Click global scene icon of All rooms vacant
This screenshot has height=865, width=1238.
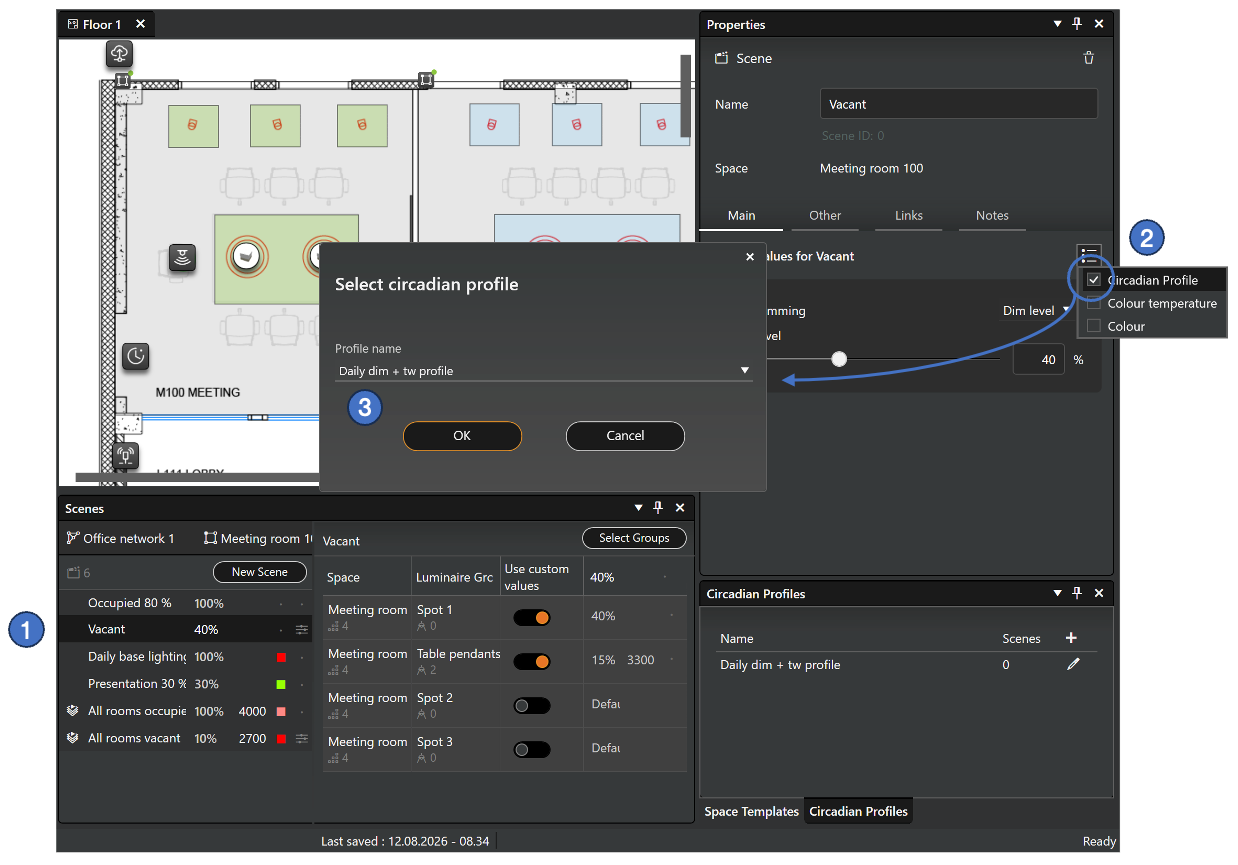72,738
